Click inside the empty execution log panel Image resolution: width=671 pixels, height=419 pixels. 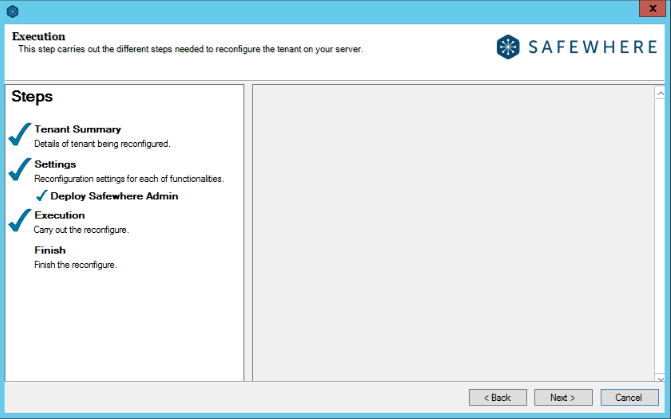(x=452, y=232)
